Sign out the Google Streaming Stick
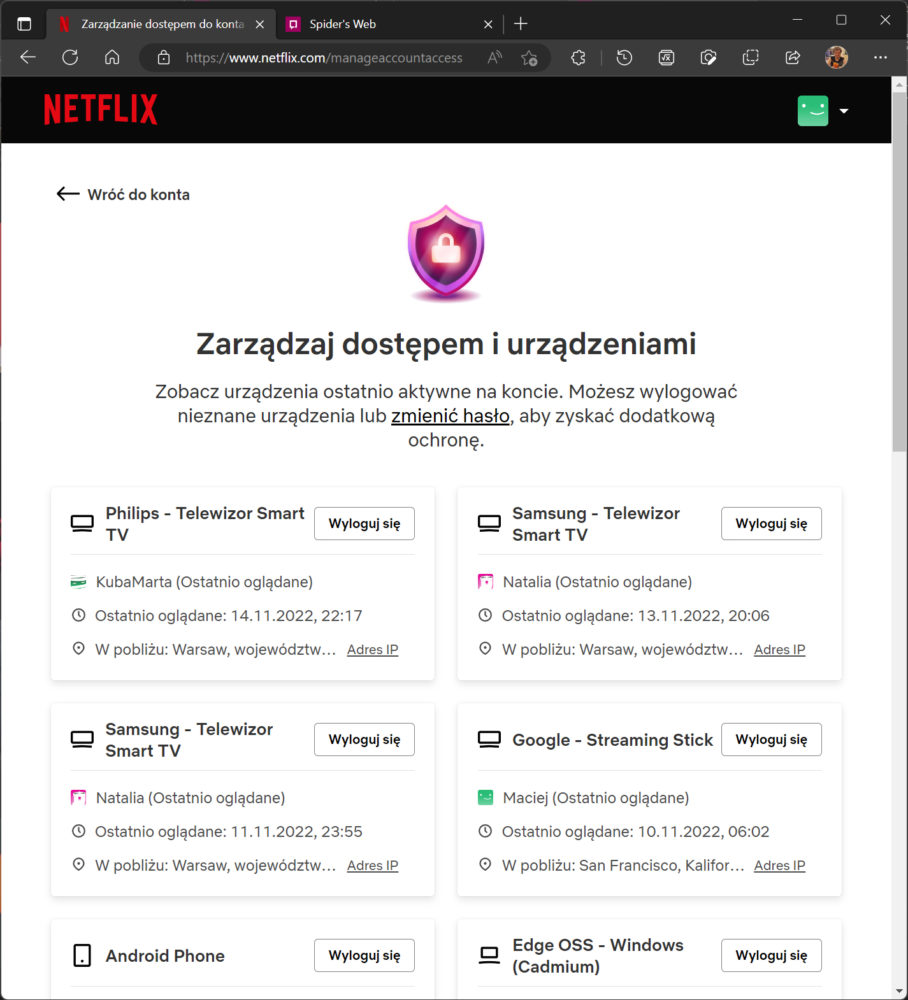Screen dimensions: 908x1000 (771, 739)
